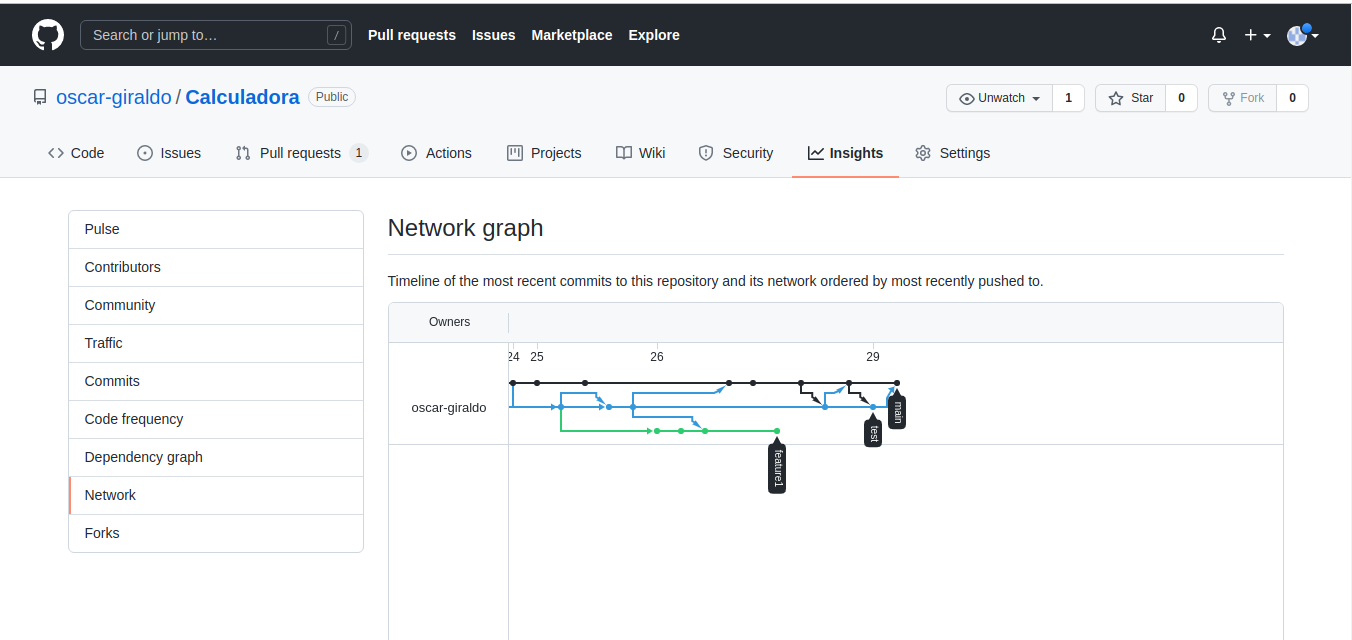This screenshot has height=640, width=1352.
Task: Focus the Search or jump to field
Action: pos(214,35)
